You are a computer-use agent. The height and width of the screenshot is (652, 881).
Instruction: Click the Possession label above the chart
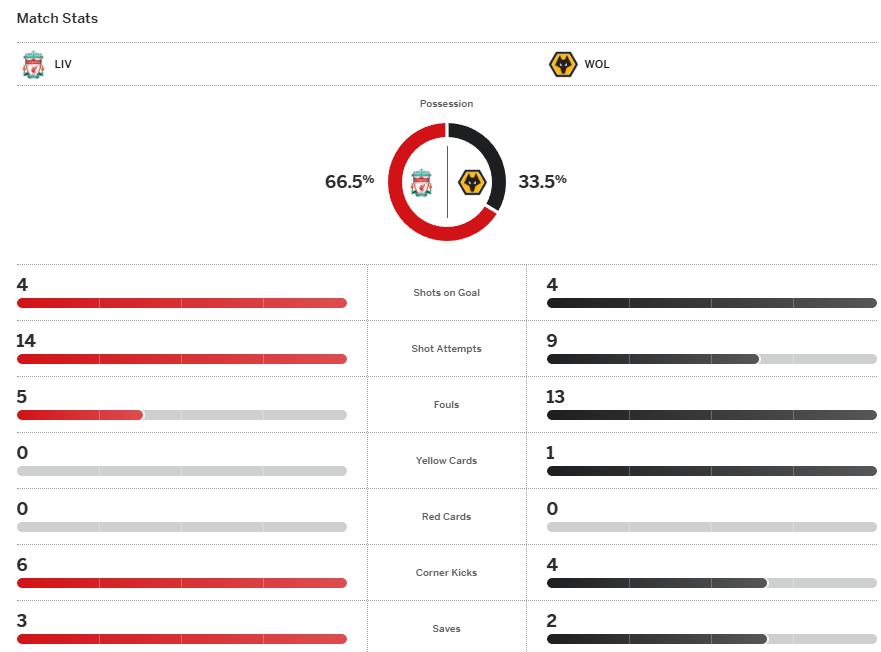pos(446,104)
